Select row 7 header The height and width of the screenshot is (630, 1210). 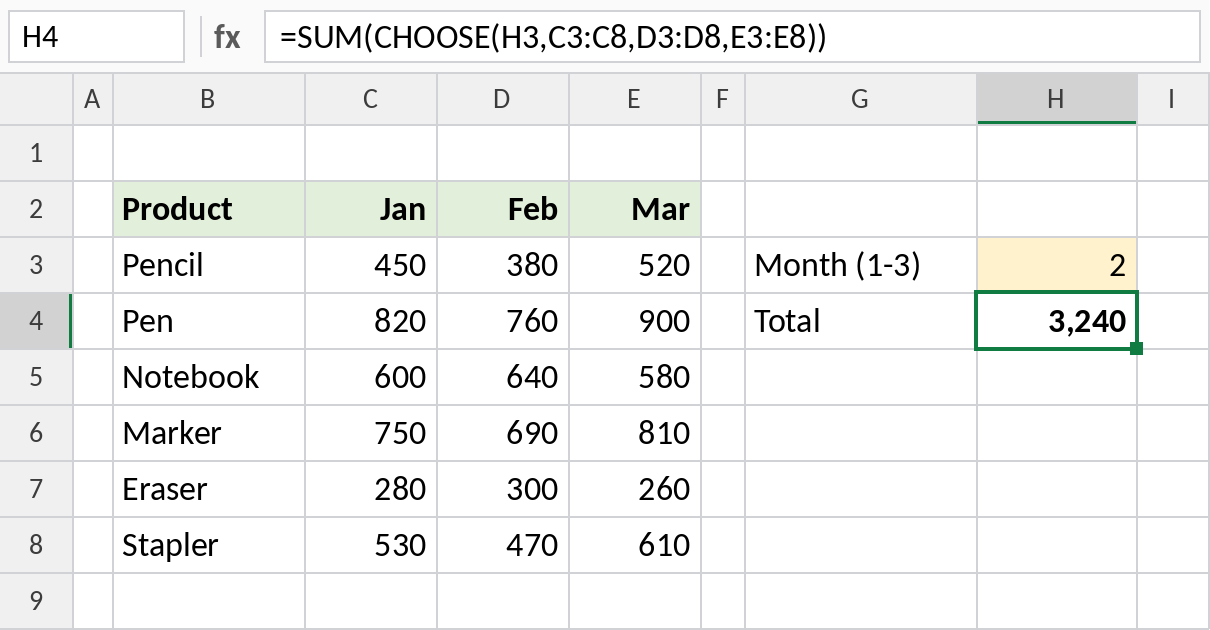[36, 489]
